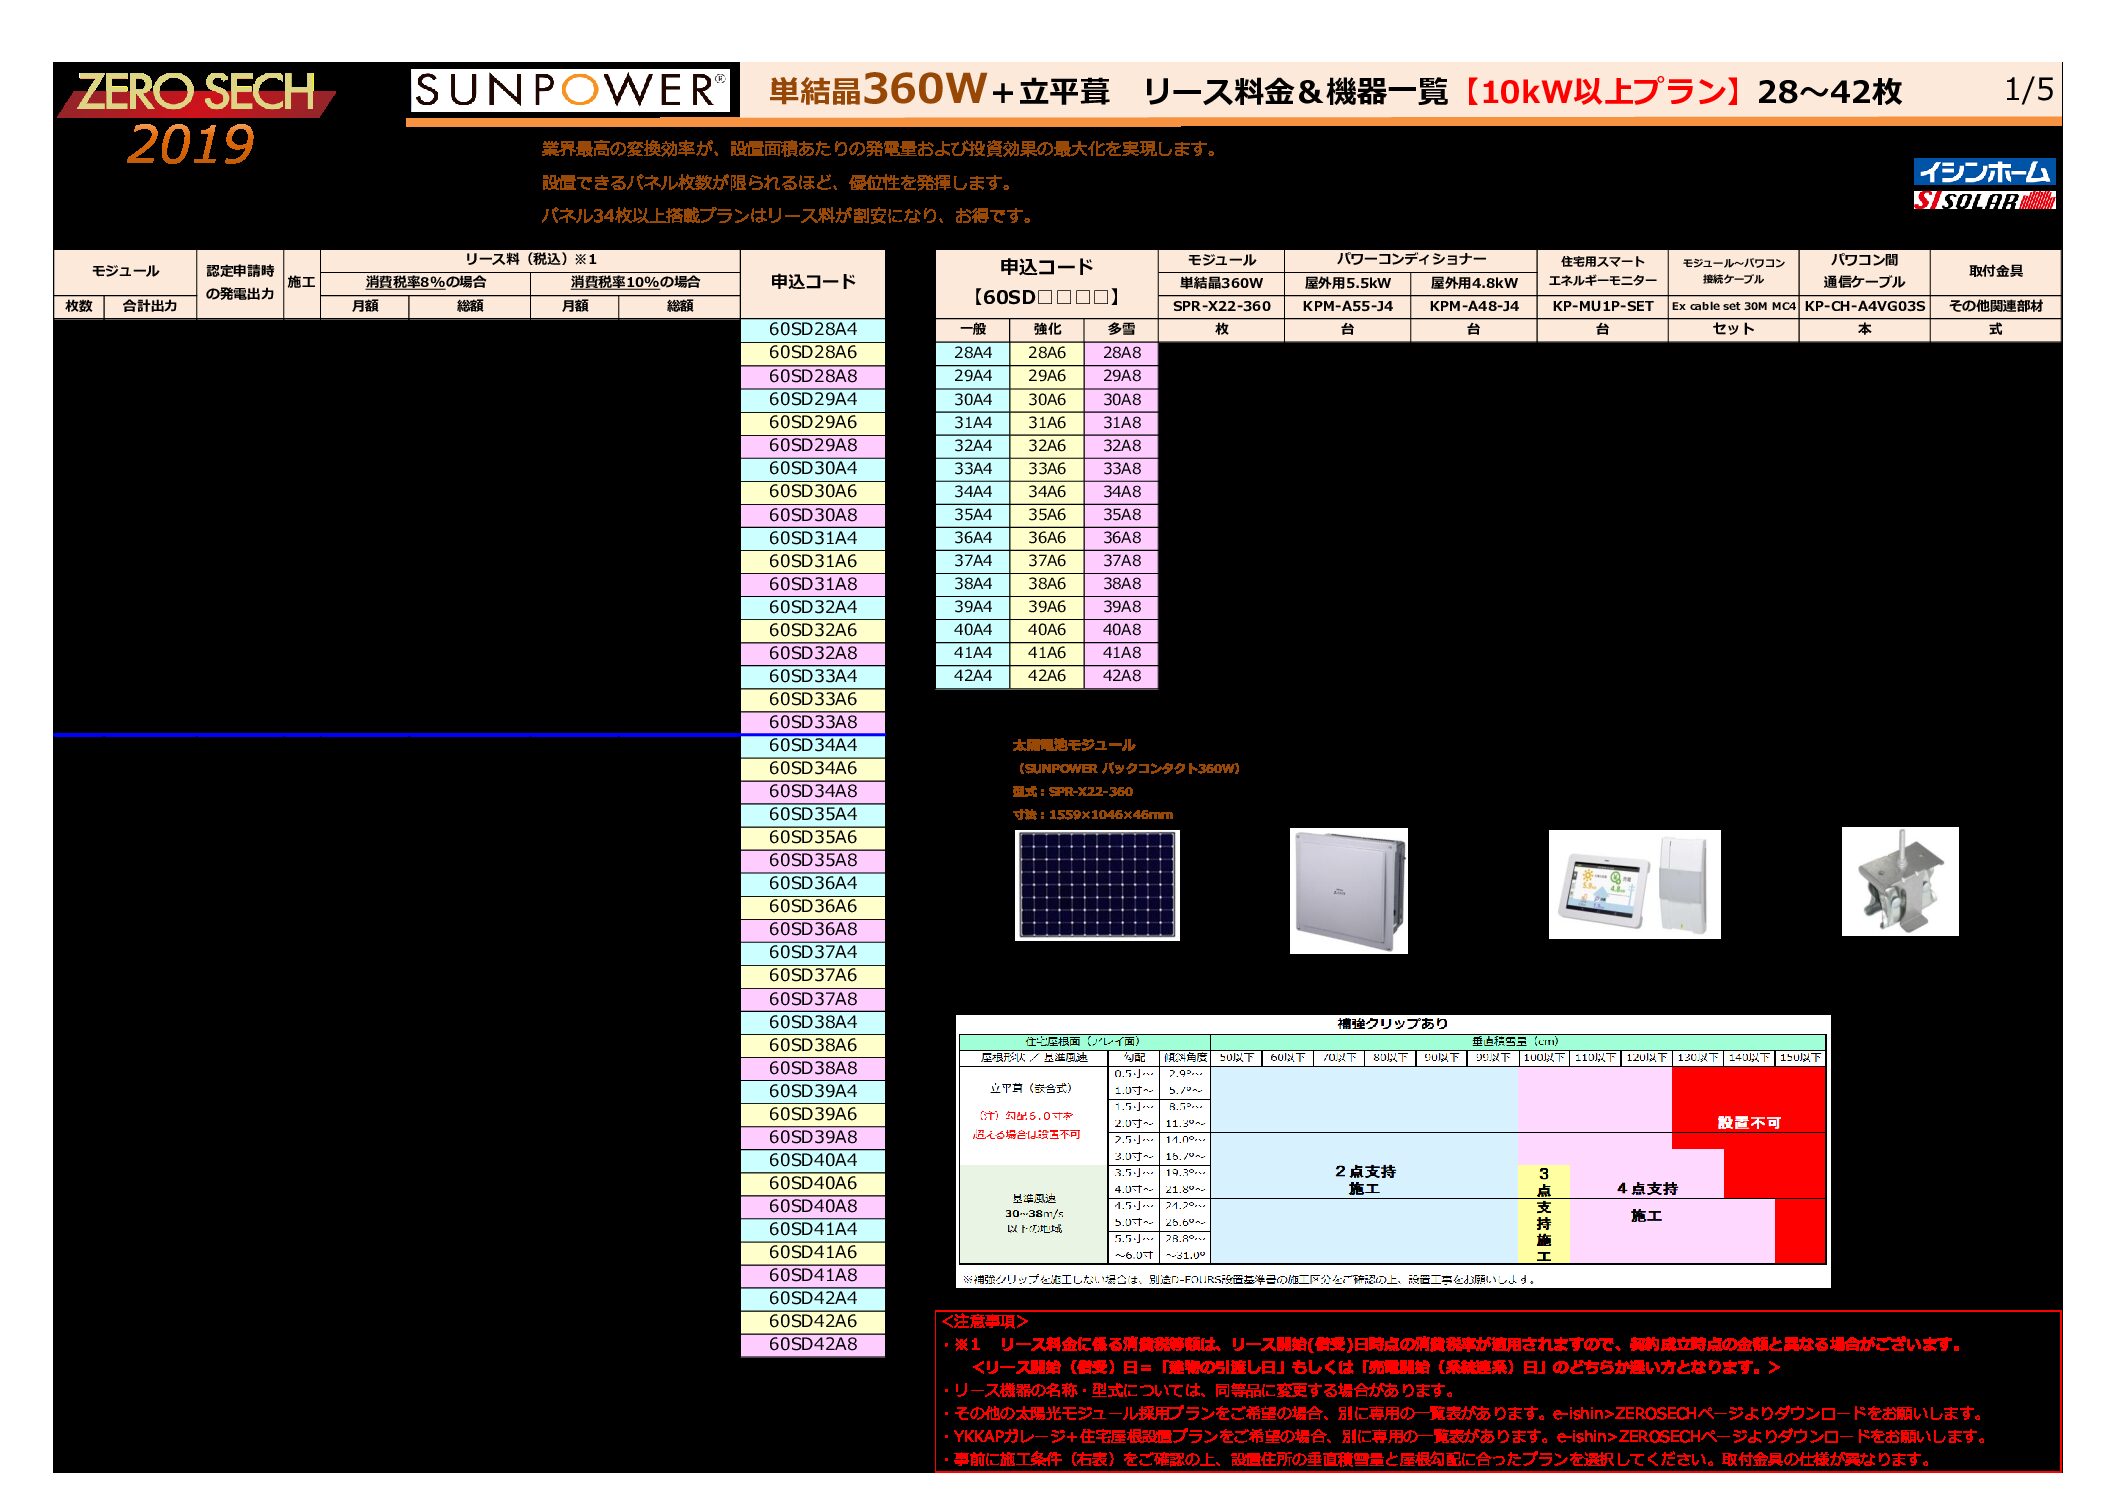Click cell 42A4 in the code table
Screen dimensions: 2117x1497
tap(973, 676)
